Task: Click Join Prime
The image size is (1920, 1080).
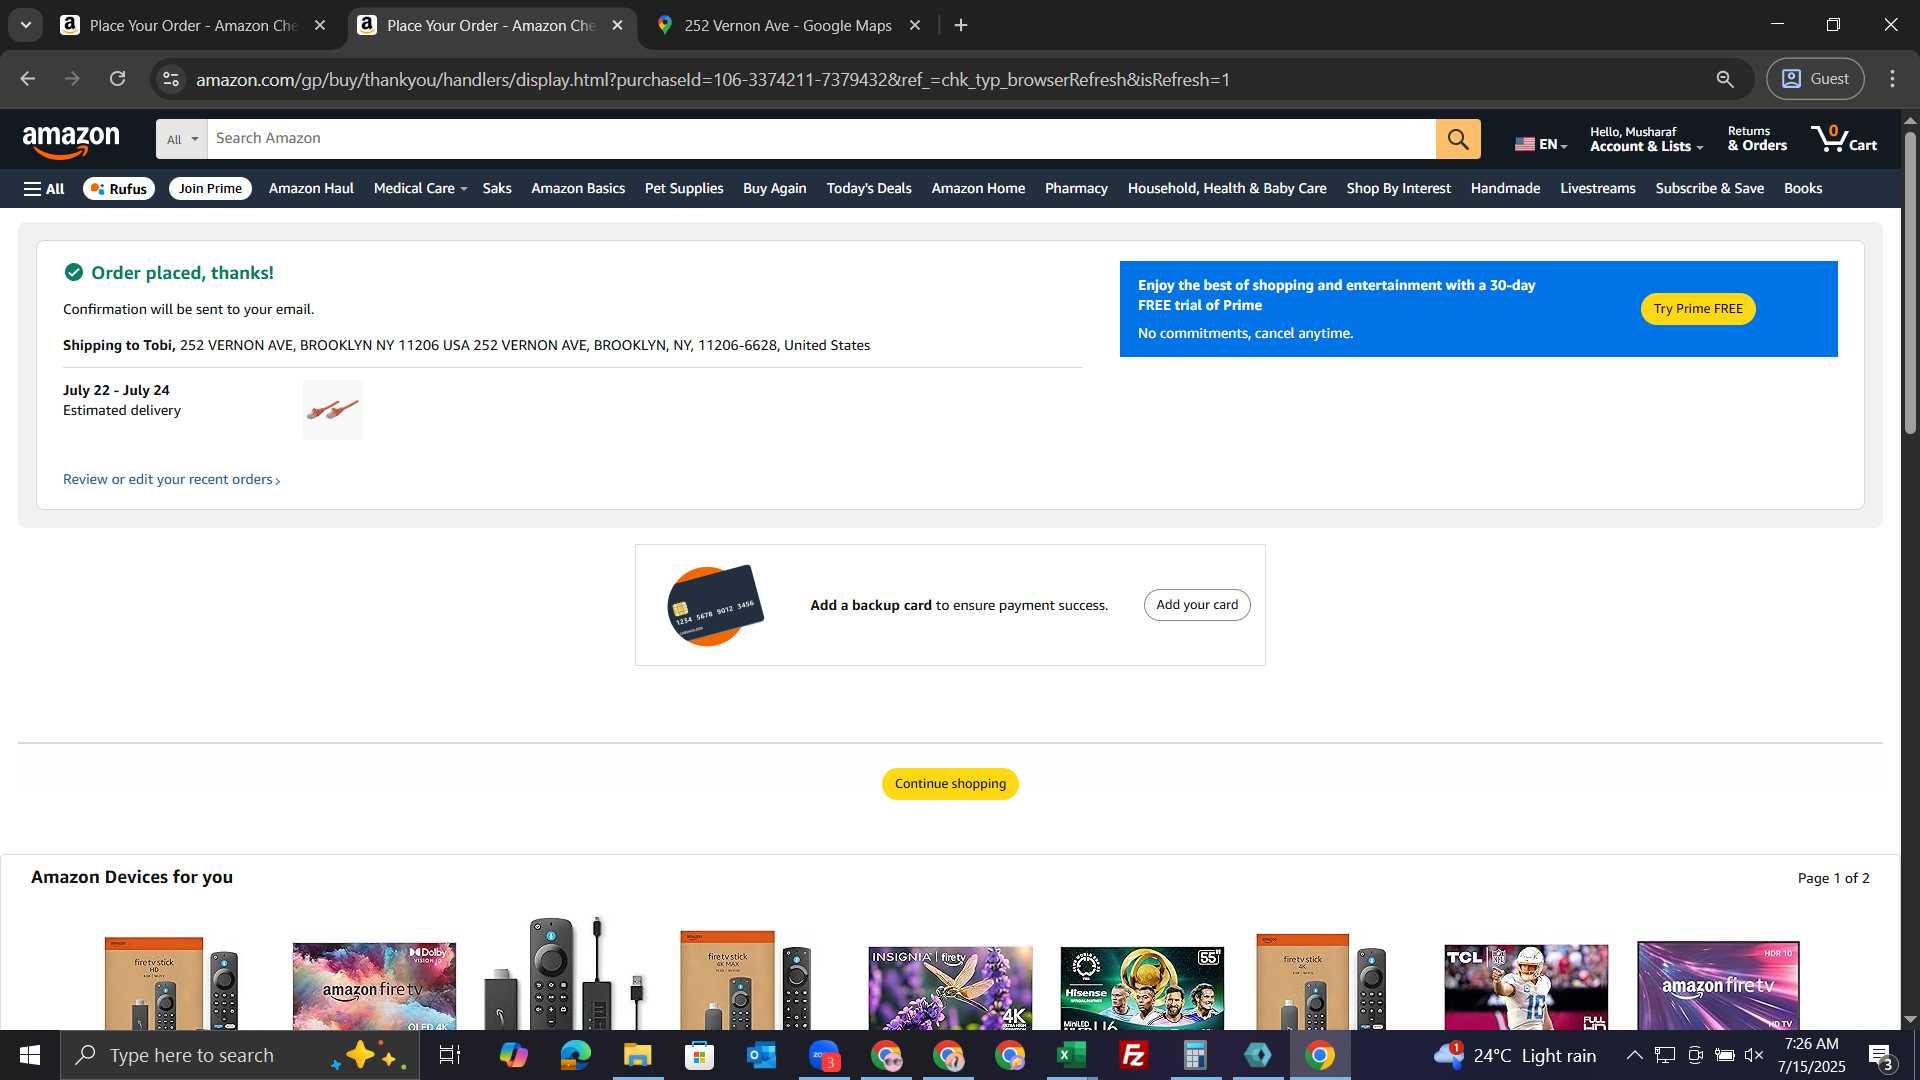Action: [210, 188]
